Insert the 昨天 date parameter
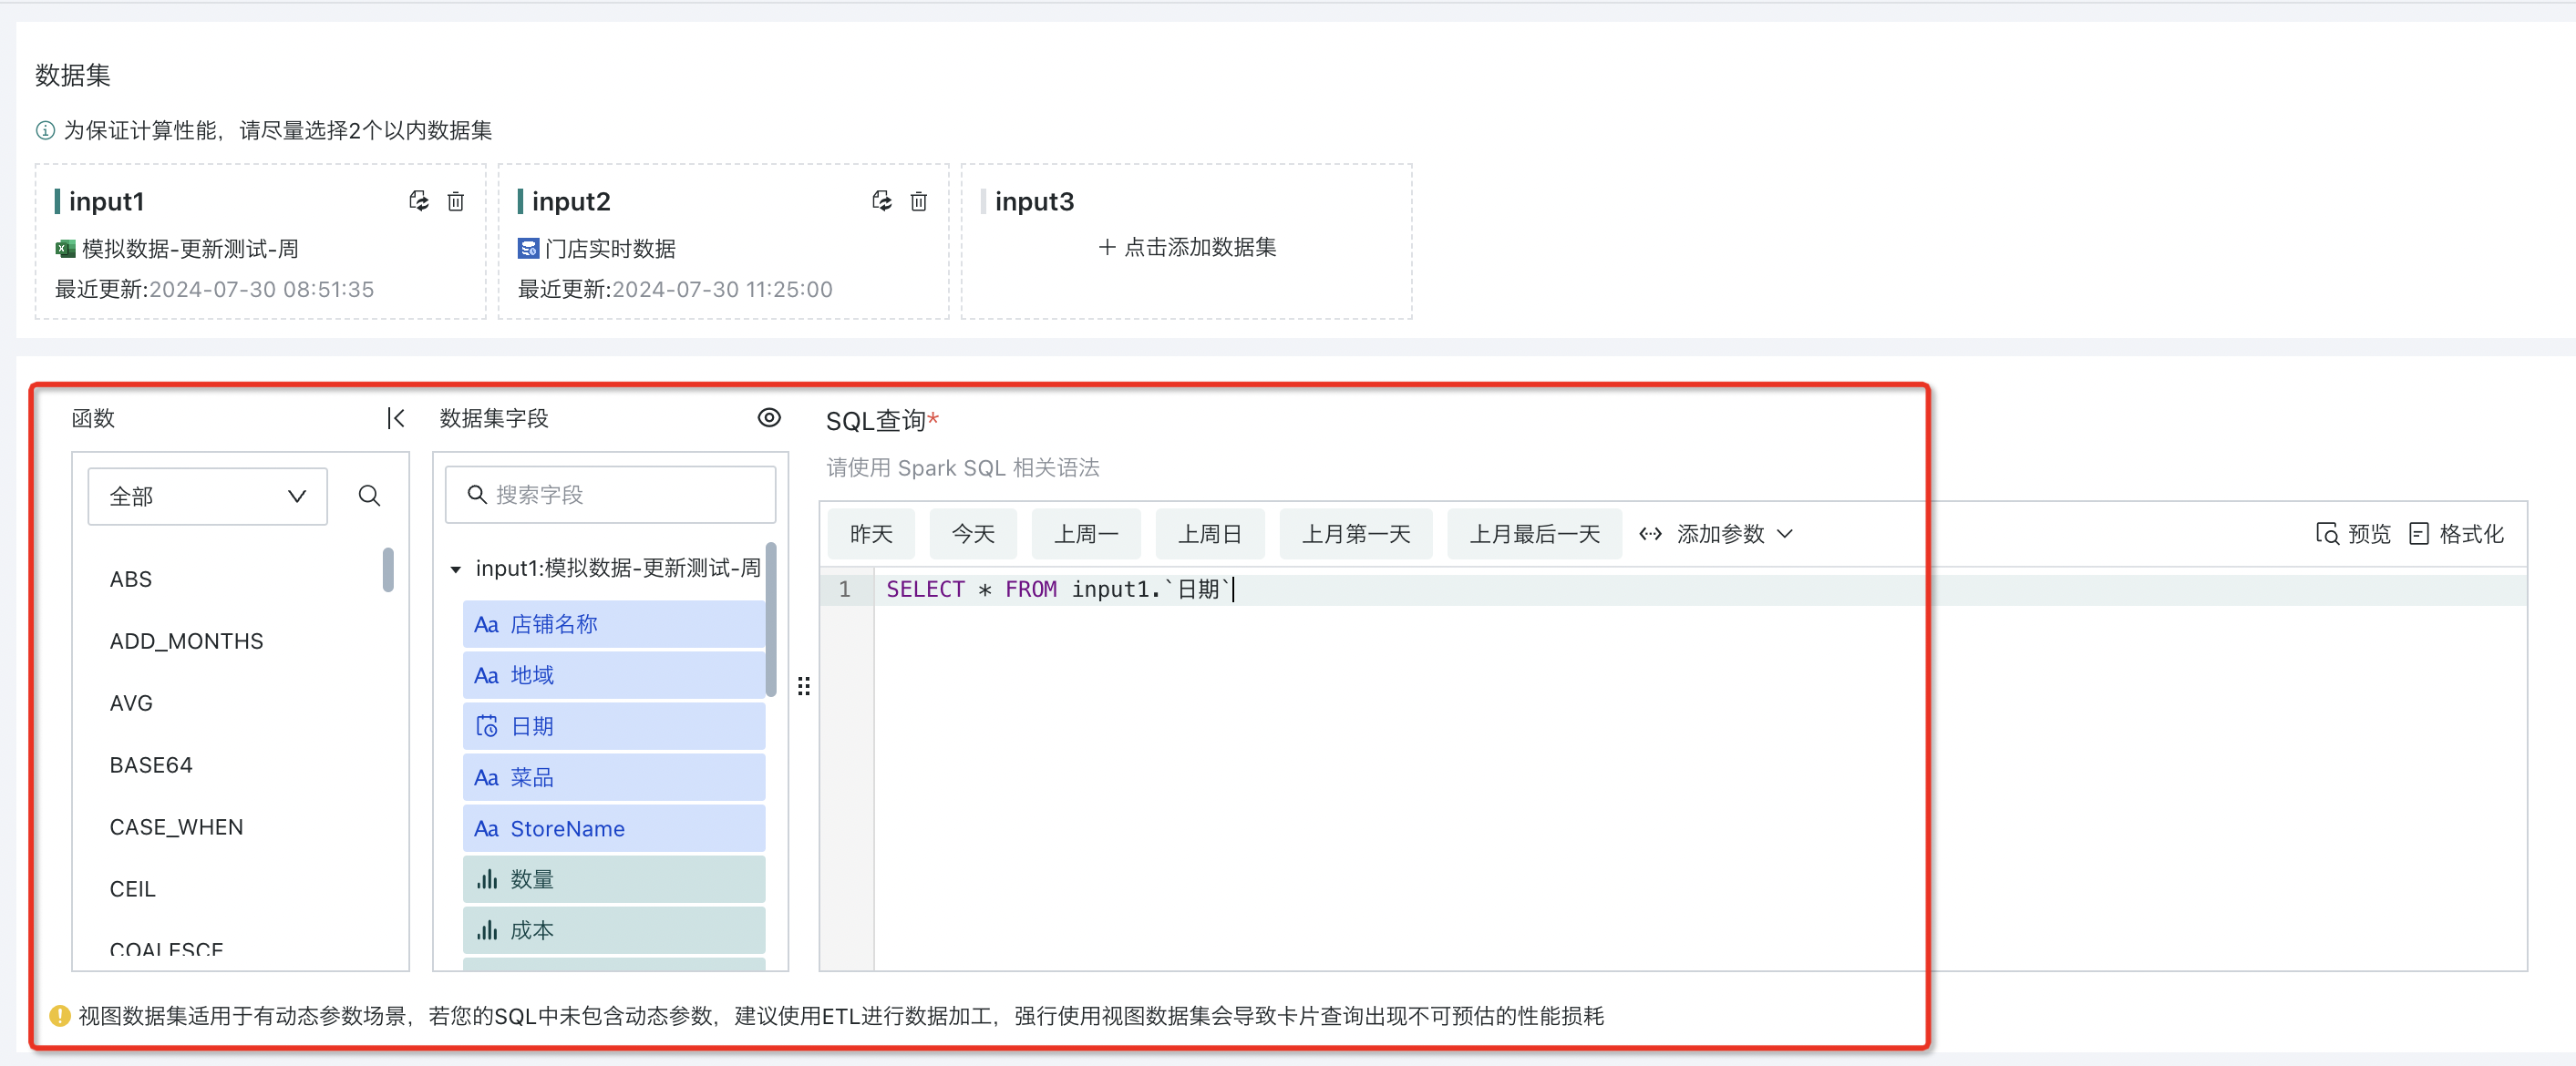The width and height of the screenshot is (2576, 1066). click(871, 534)
